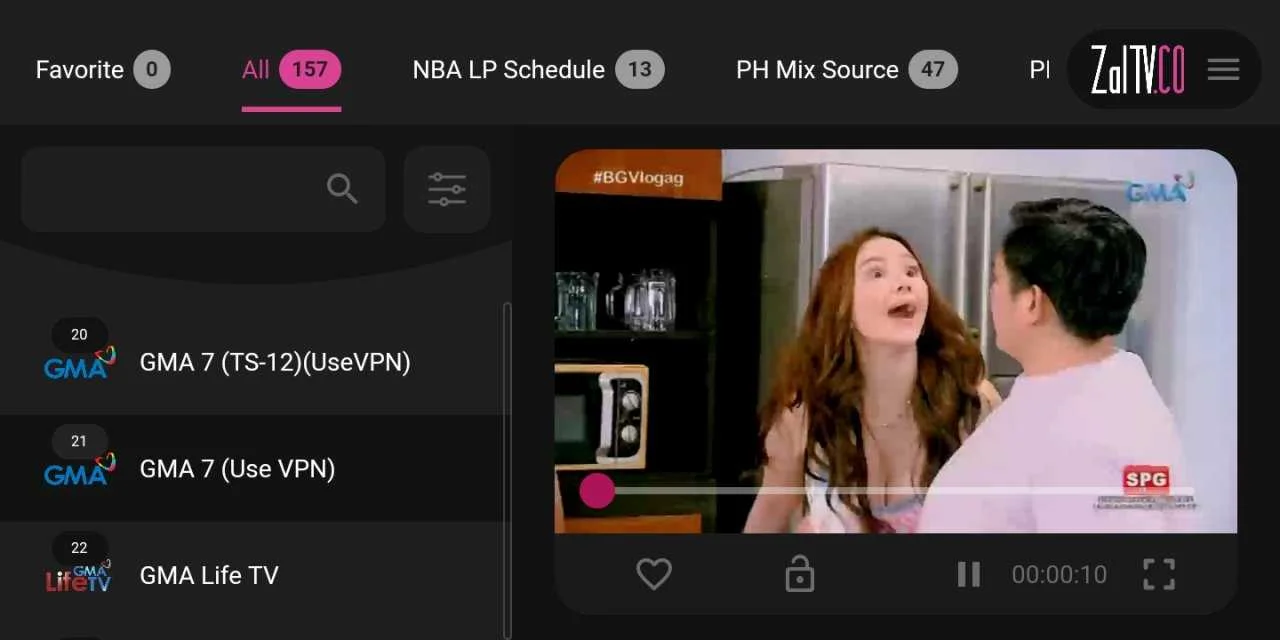Image resolution: width=1280 pixels, height=640 pixels.
Task: Focus the channel search input field
Action: point(203,189)
